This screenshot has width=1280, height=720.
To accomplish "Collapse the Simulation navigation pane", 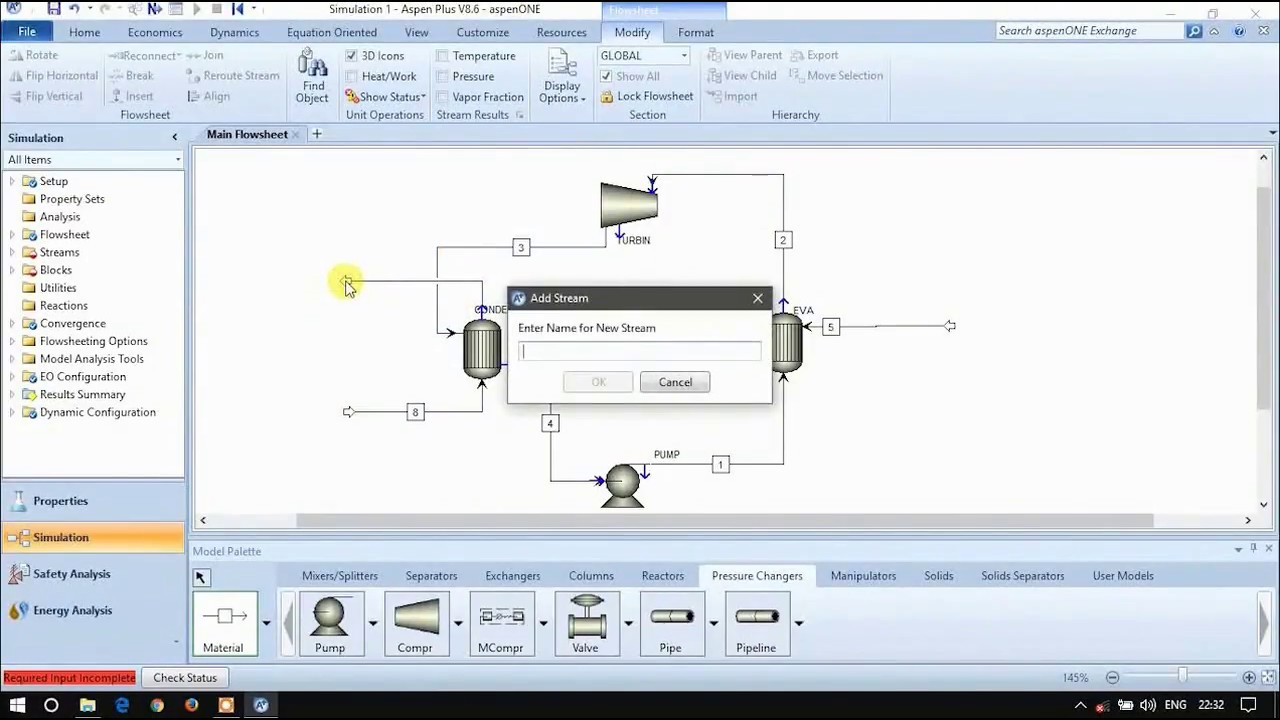I will (174, 138).
